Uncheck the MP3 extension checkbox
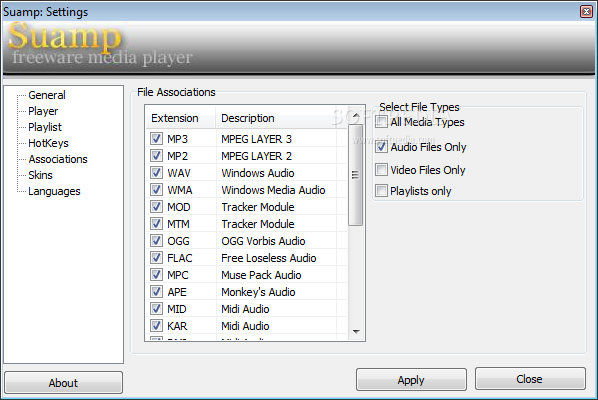 click(156, 138)
